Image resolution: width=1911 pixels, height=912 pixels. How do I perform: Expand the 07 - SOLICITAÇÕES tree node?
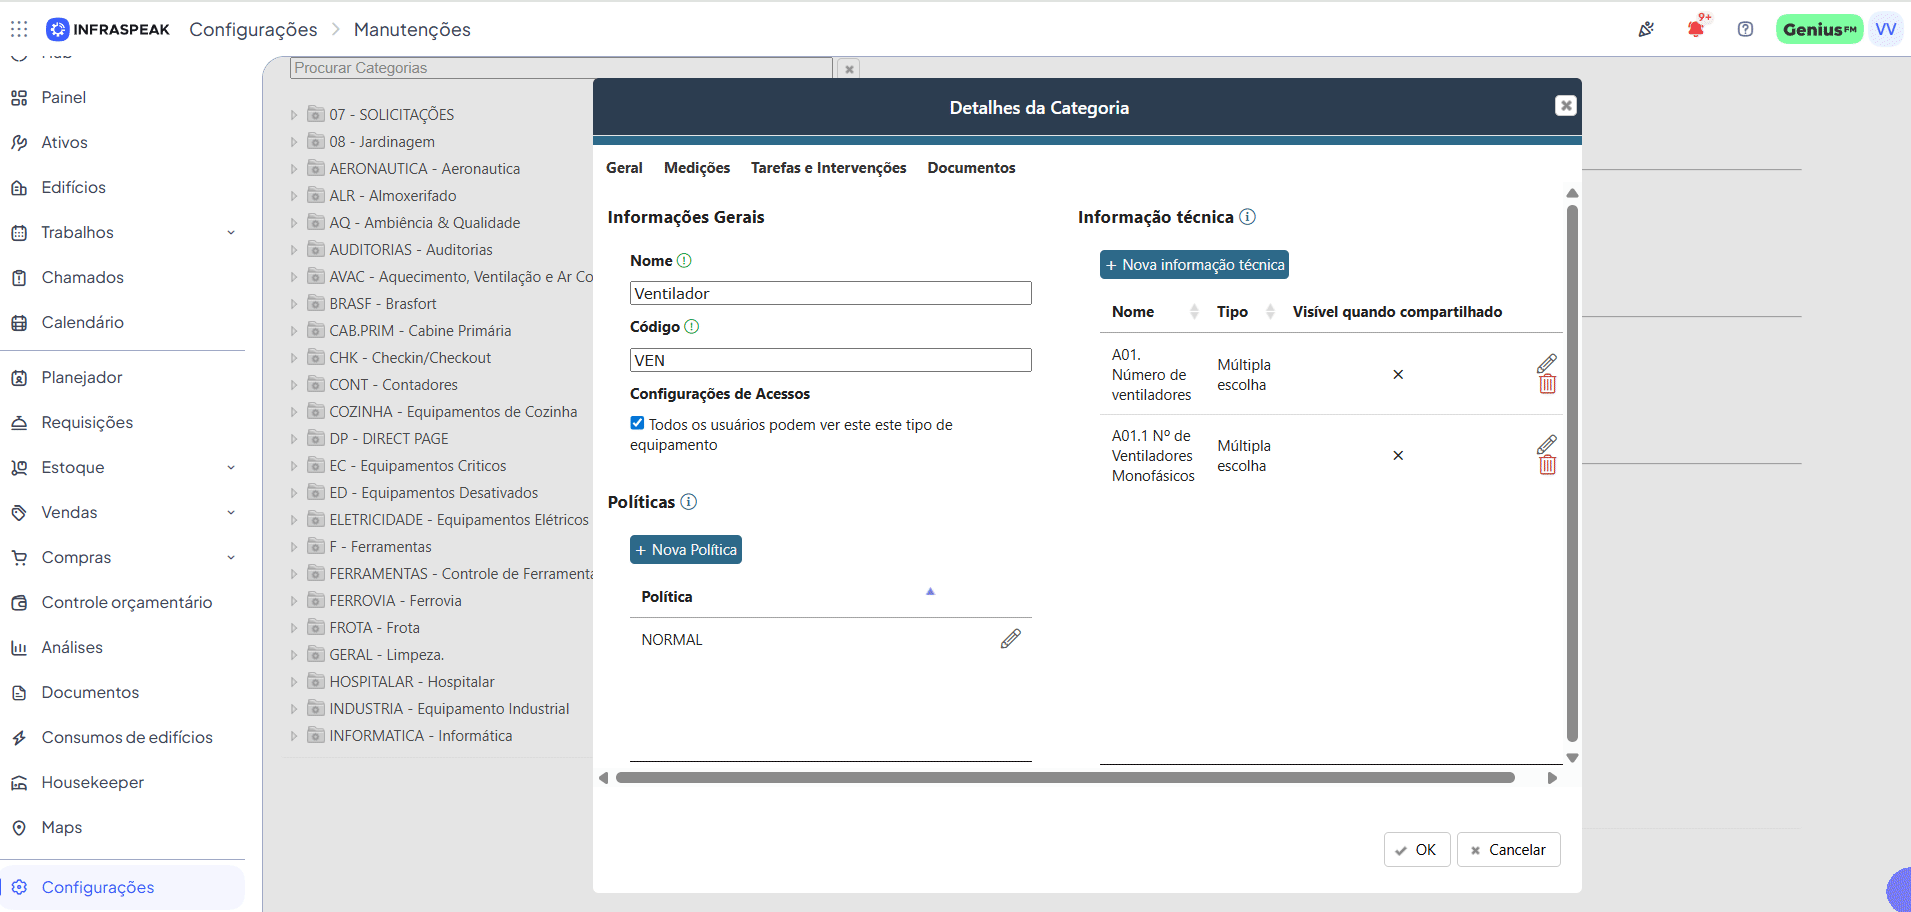tap(294, 115)
